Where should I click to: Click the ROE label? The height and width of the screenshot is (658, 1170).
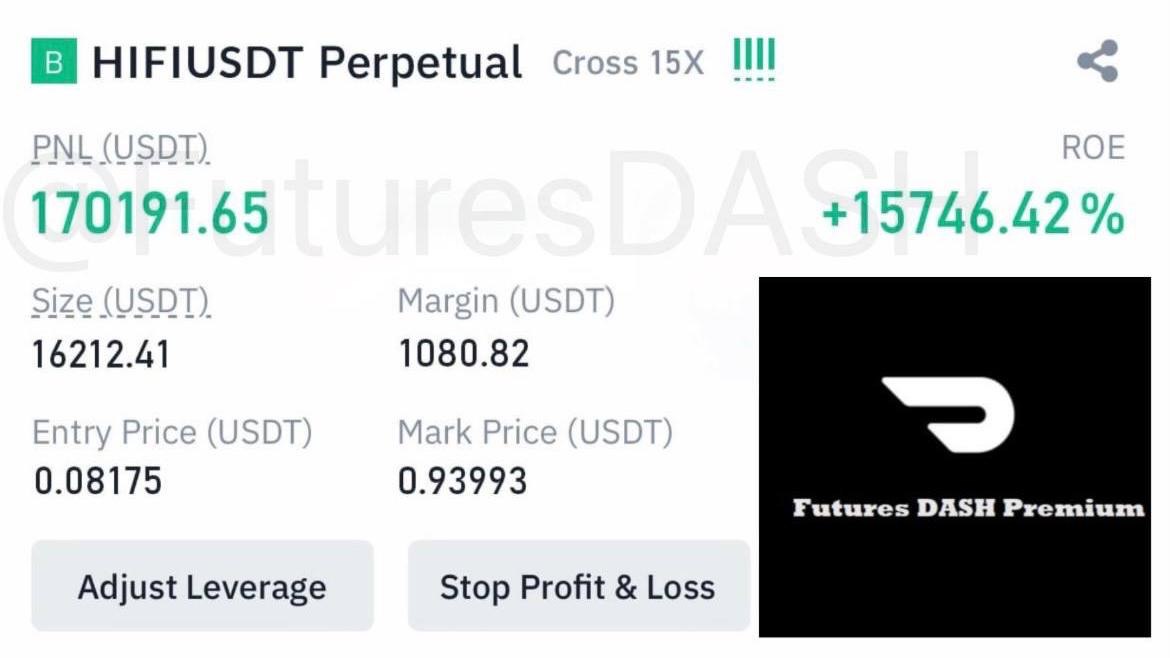click(x=1093, y=148)
